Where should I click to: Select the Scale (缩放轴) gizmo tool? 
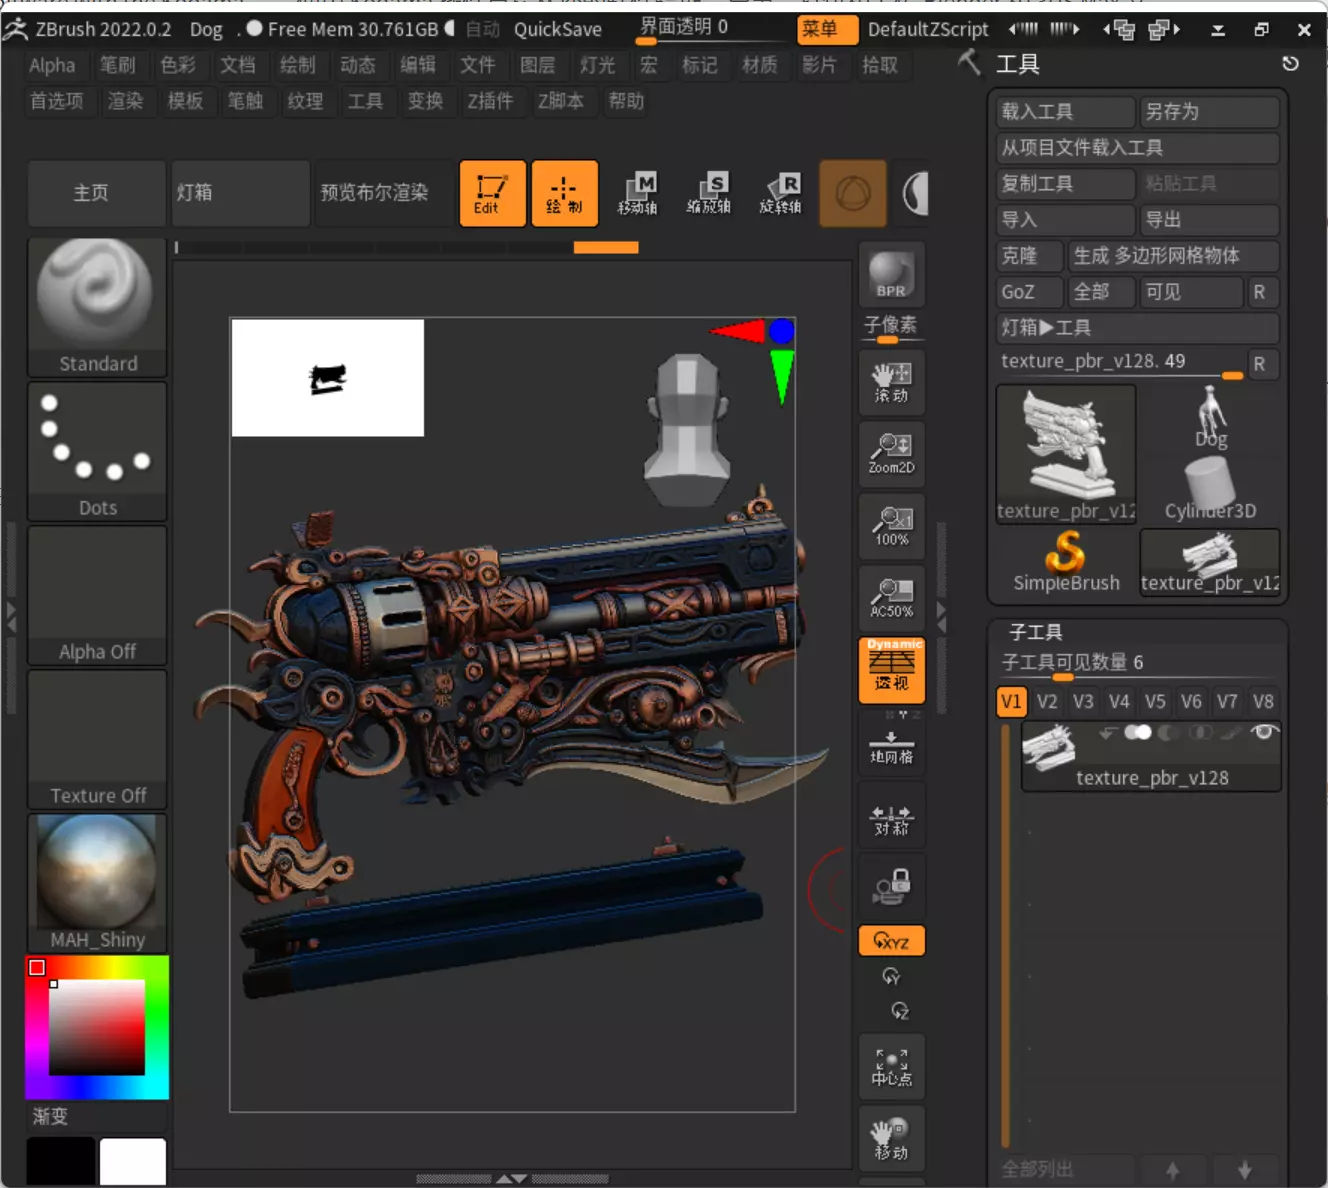pyautogui.click(x=709, y=193)
